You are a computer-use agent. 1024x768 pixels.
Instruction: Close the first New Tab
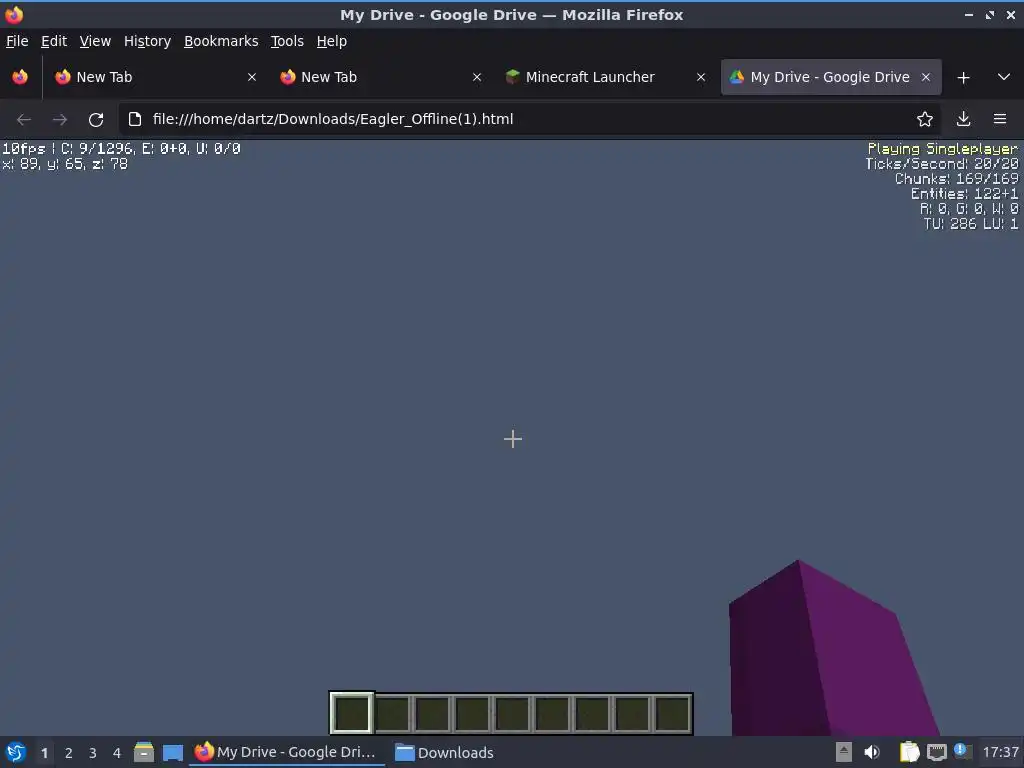pyautogui.click(x=251, y=77)
